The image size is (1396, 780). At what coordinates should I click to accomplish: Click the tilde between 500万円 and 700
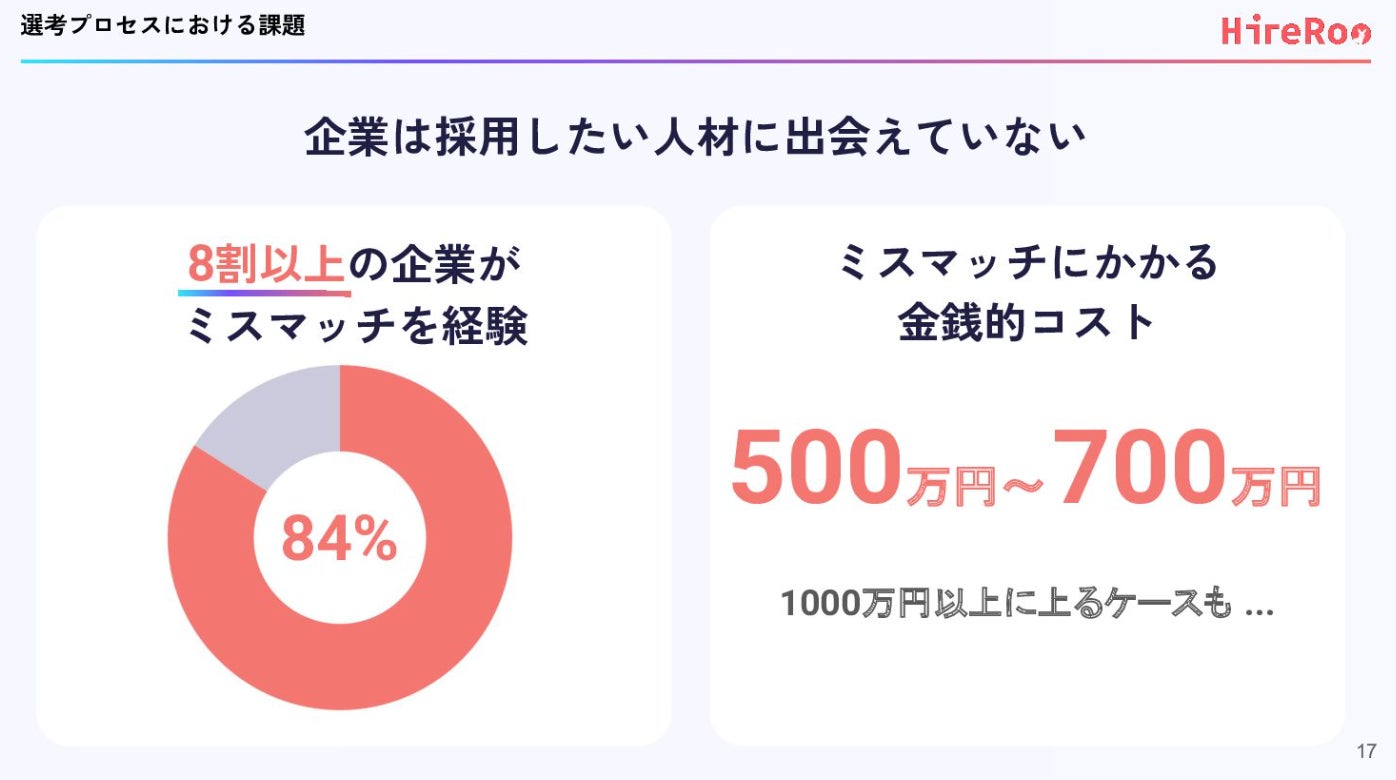(1022, 484)
